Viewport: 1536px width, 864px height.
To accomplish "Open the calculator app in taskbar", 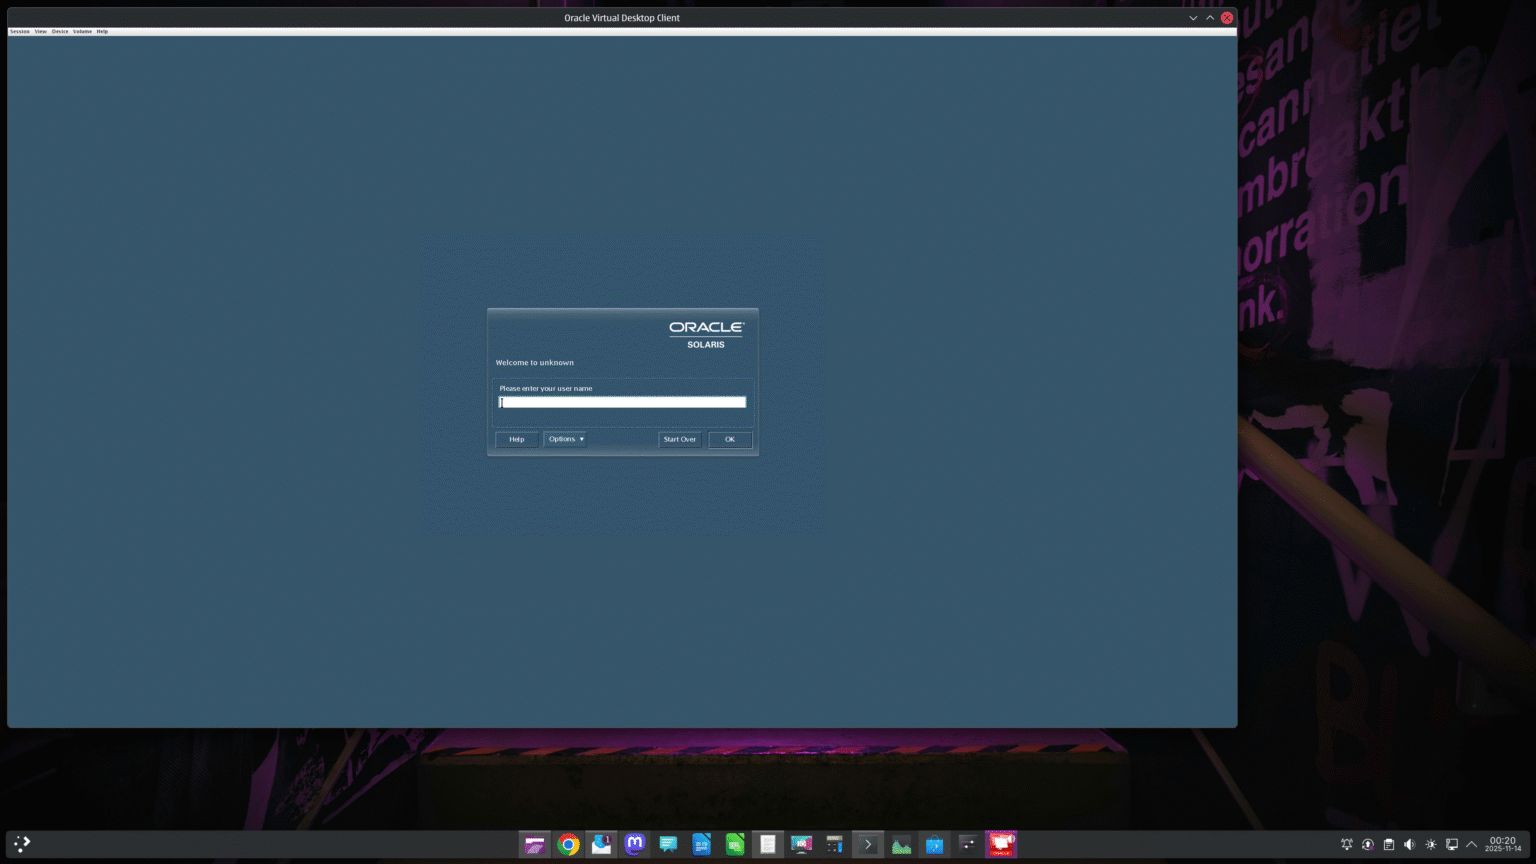I will (x=834, y=845).
